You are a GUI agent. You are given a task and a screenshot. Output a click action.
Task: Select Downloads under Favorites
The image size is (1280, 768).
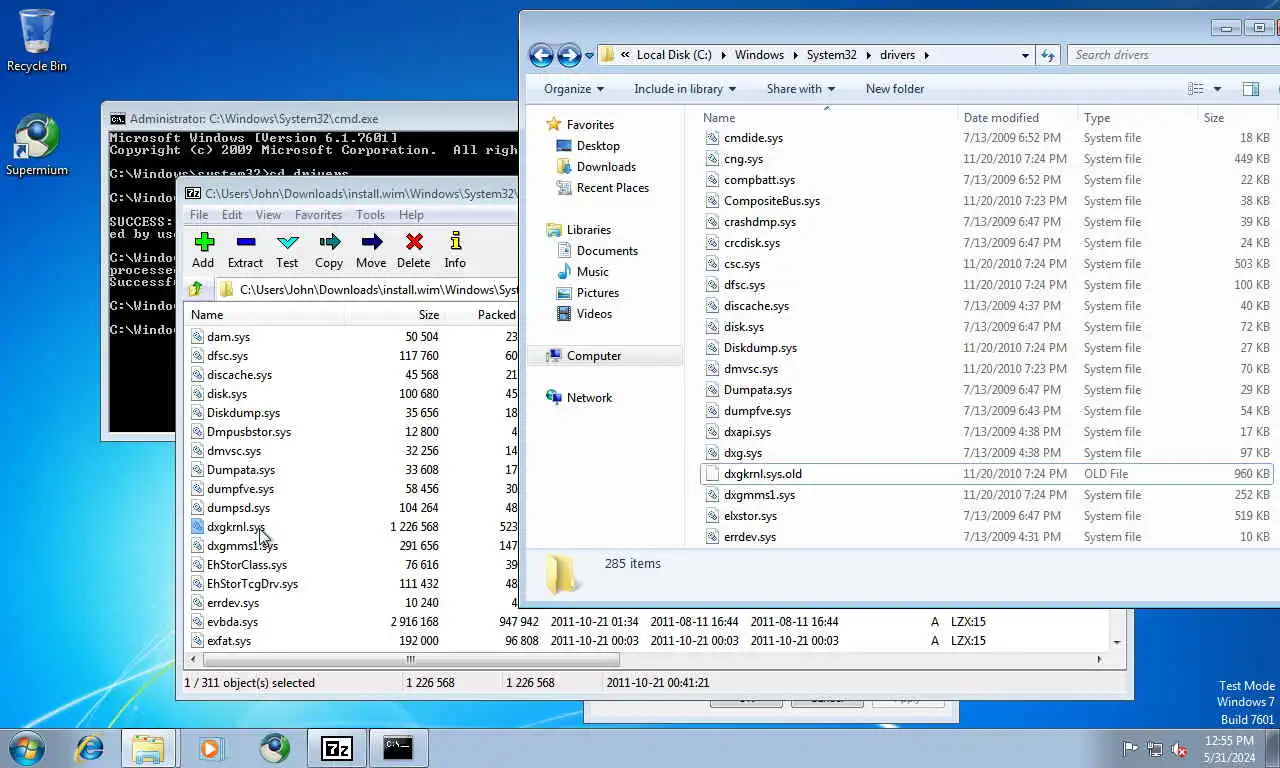pos(606,167)
